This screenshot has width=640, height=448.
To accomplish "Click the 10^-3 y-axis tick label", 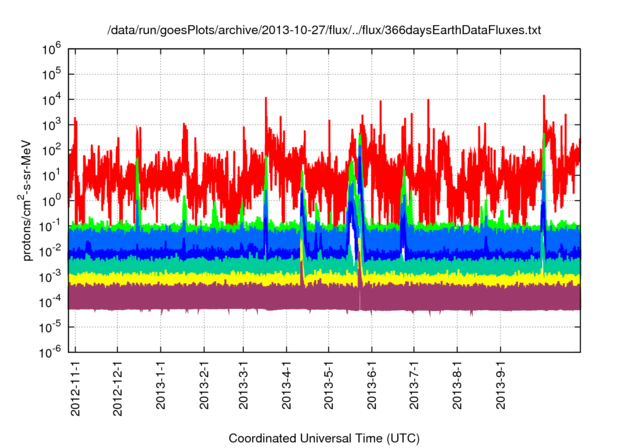I will pos(50,277).
